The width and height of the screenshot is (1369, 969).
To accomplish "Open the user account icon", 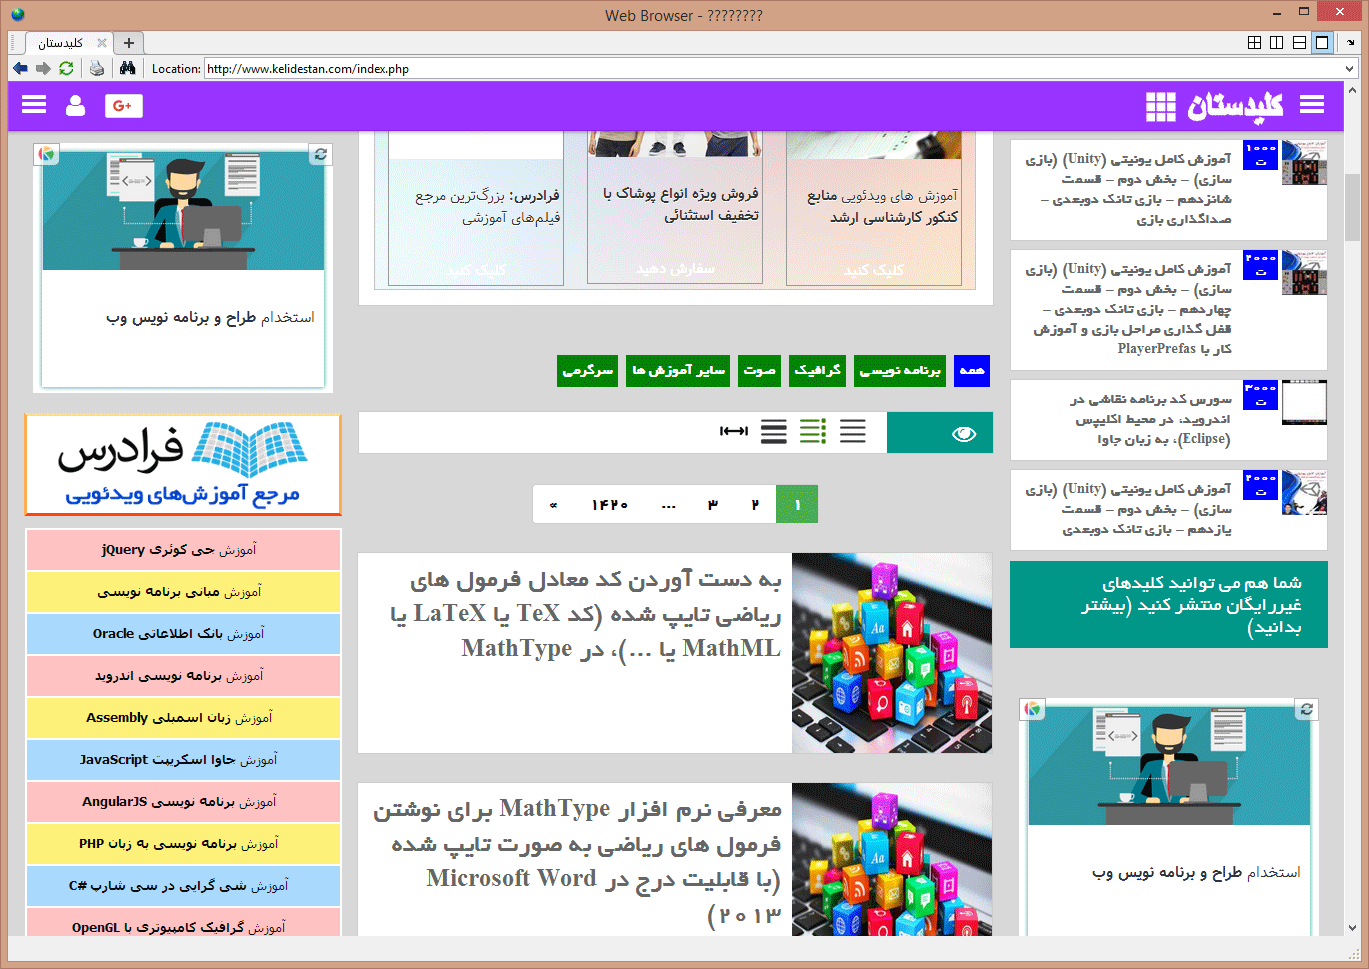I will (76, 105).
